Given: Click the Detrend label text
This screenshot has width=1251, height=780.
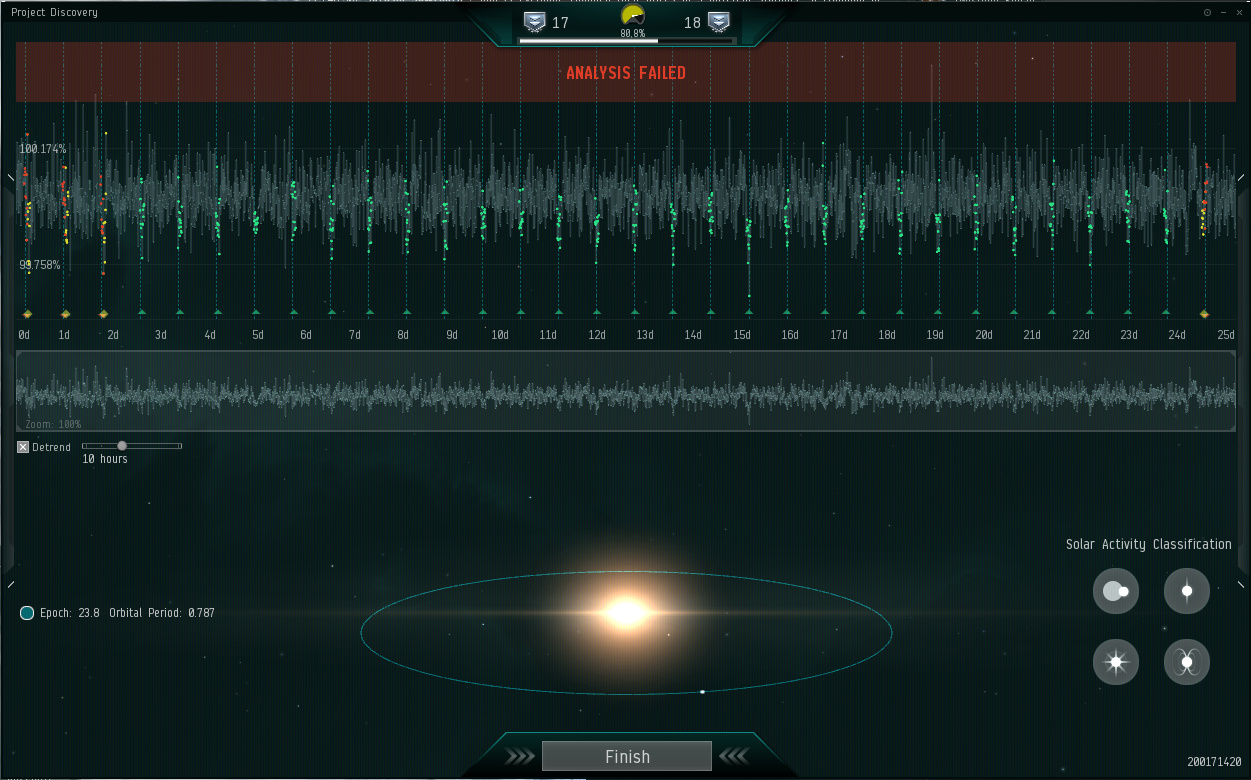Looking at the screenshot, I should [x=51, y=447].
